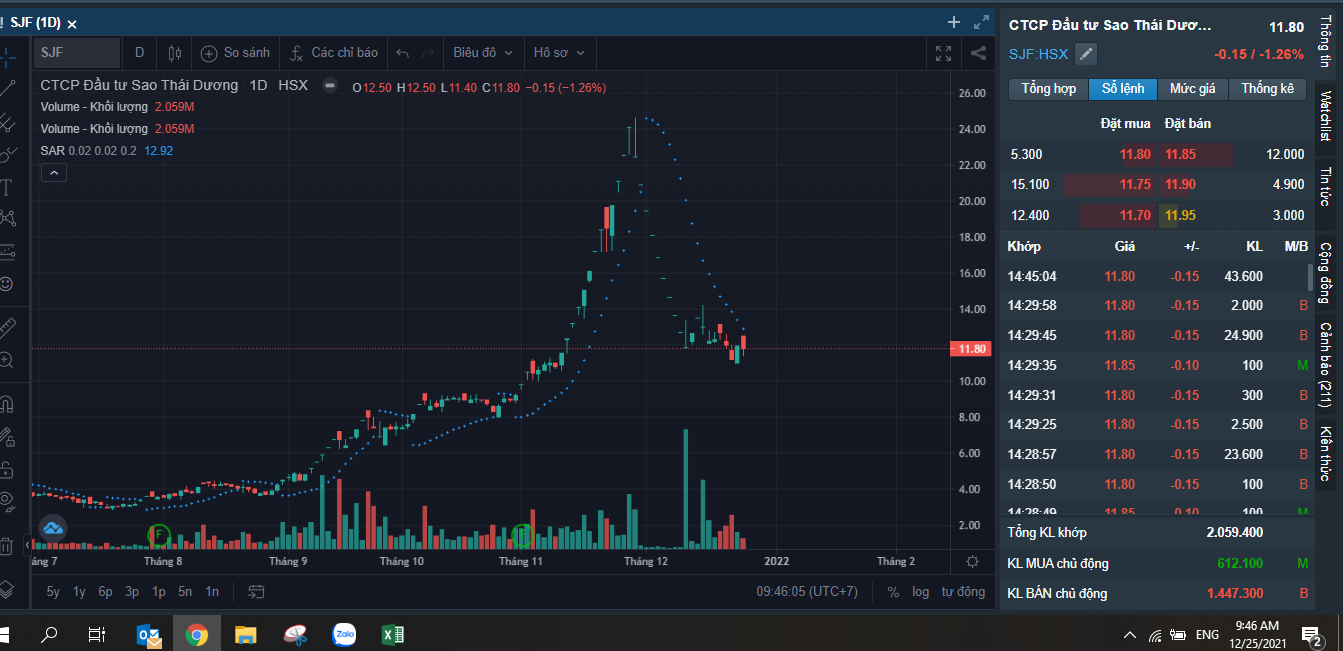Click the SJF symbol input field
Viewport: 1343px width, 651px height.
click(x=77, y=53)
